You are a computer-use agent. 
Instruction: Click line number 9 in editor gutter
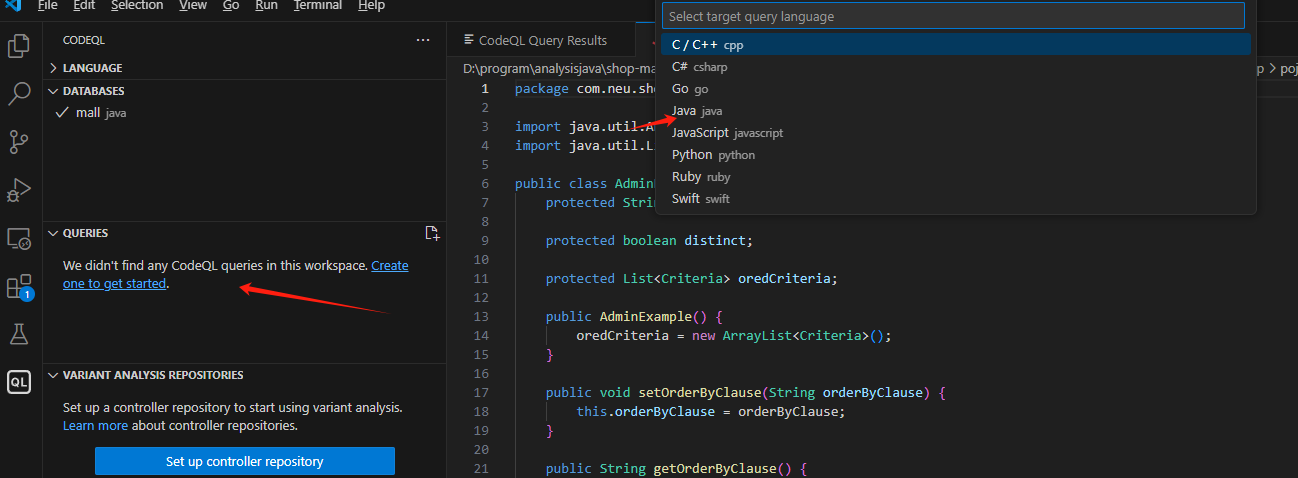485,240
